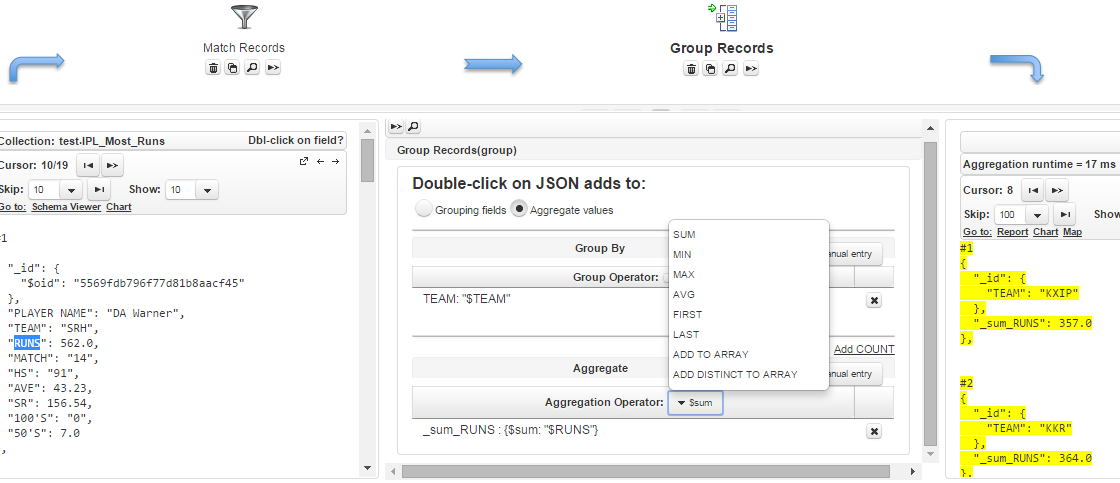Click the Group Records stage icon
Image resolution: width=1120 pixels, height=483 pixels.
tap(721, 19)
